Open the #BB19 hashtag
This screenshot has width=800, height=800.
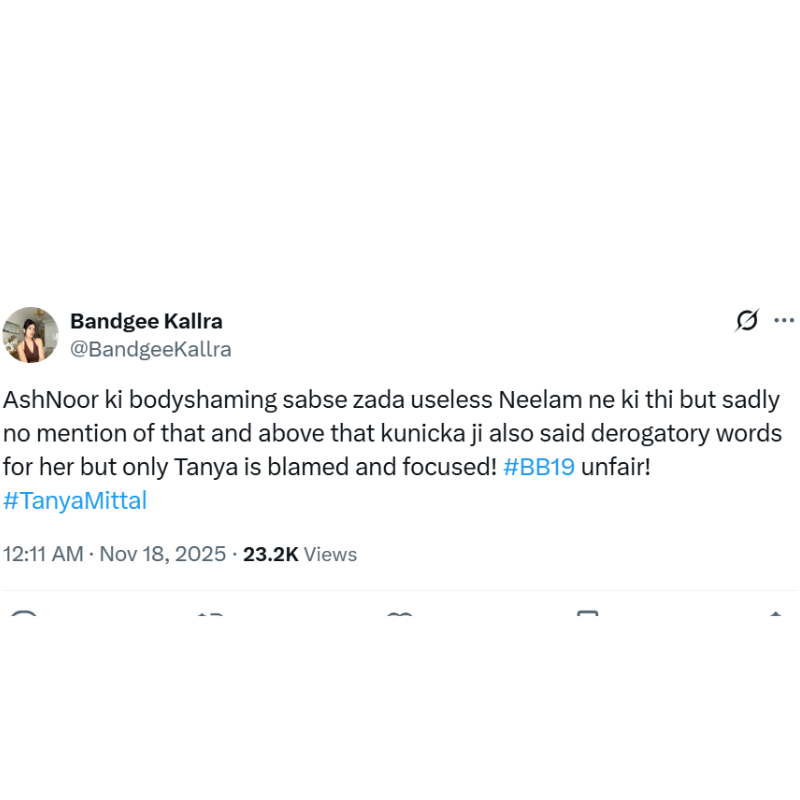point(539,467)
